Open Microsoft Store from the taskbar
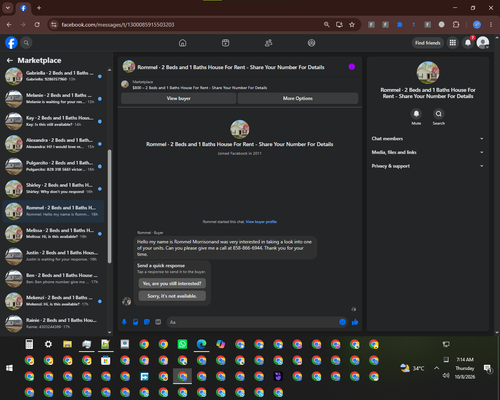500x400 pixels. point(106,360)
